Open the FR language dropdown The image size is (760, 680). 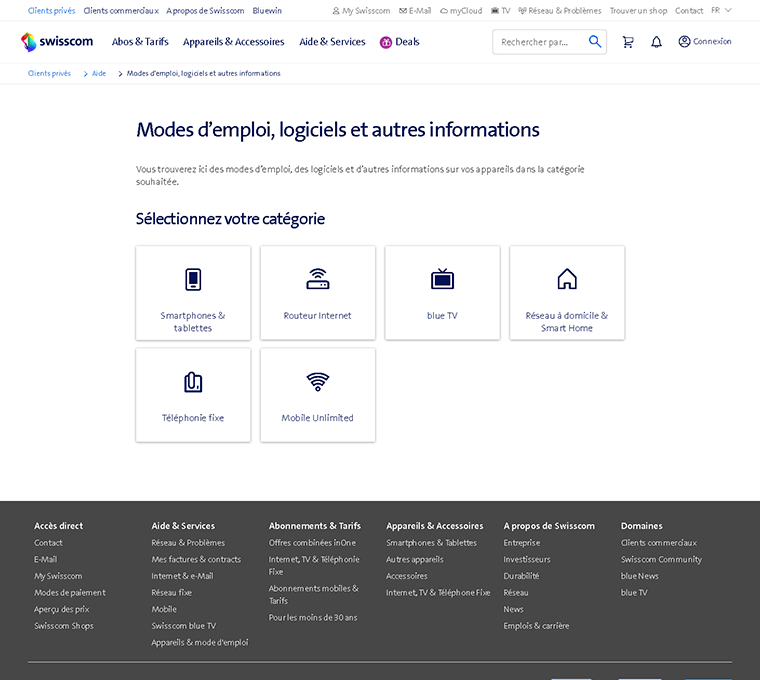click(x=721, y=10)
